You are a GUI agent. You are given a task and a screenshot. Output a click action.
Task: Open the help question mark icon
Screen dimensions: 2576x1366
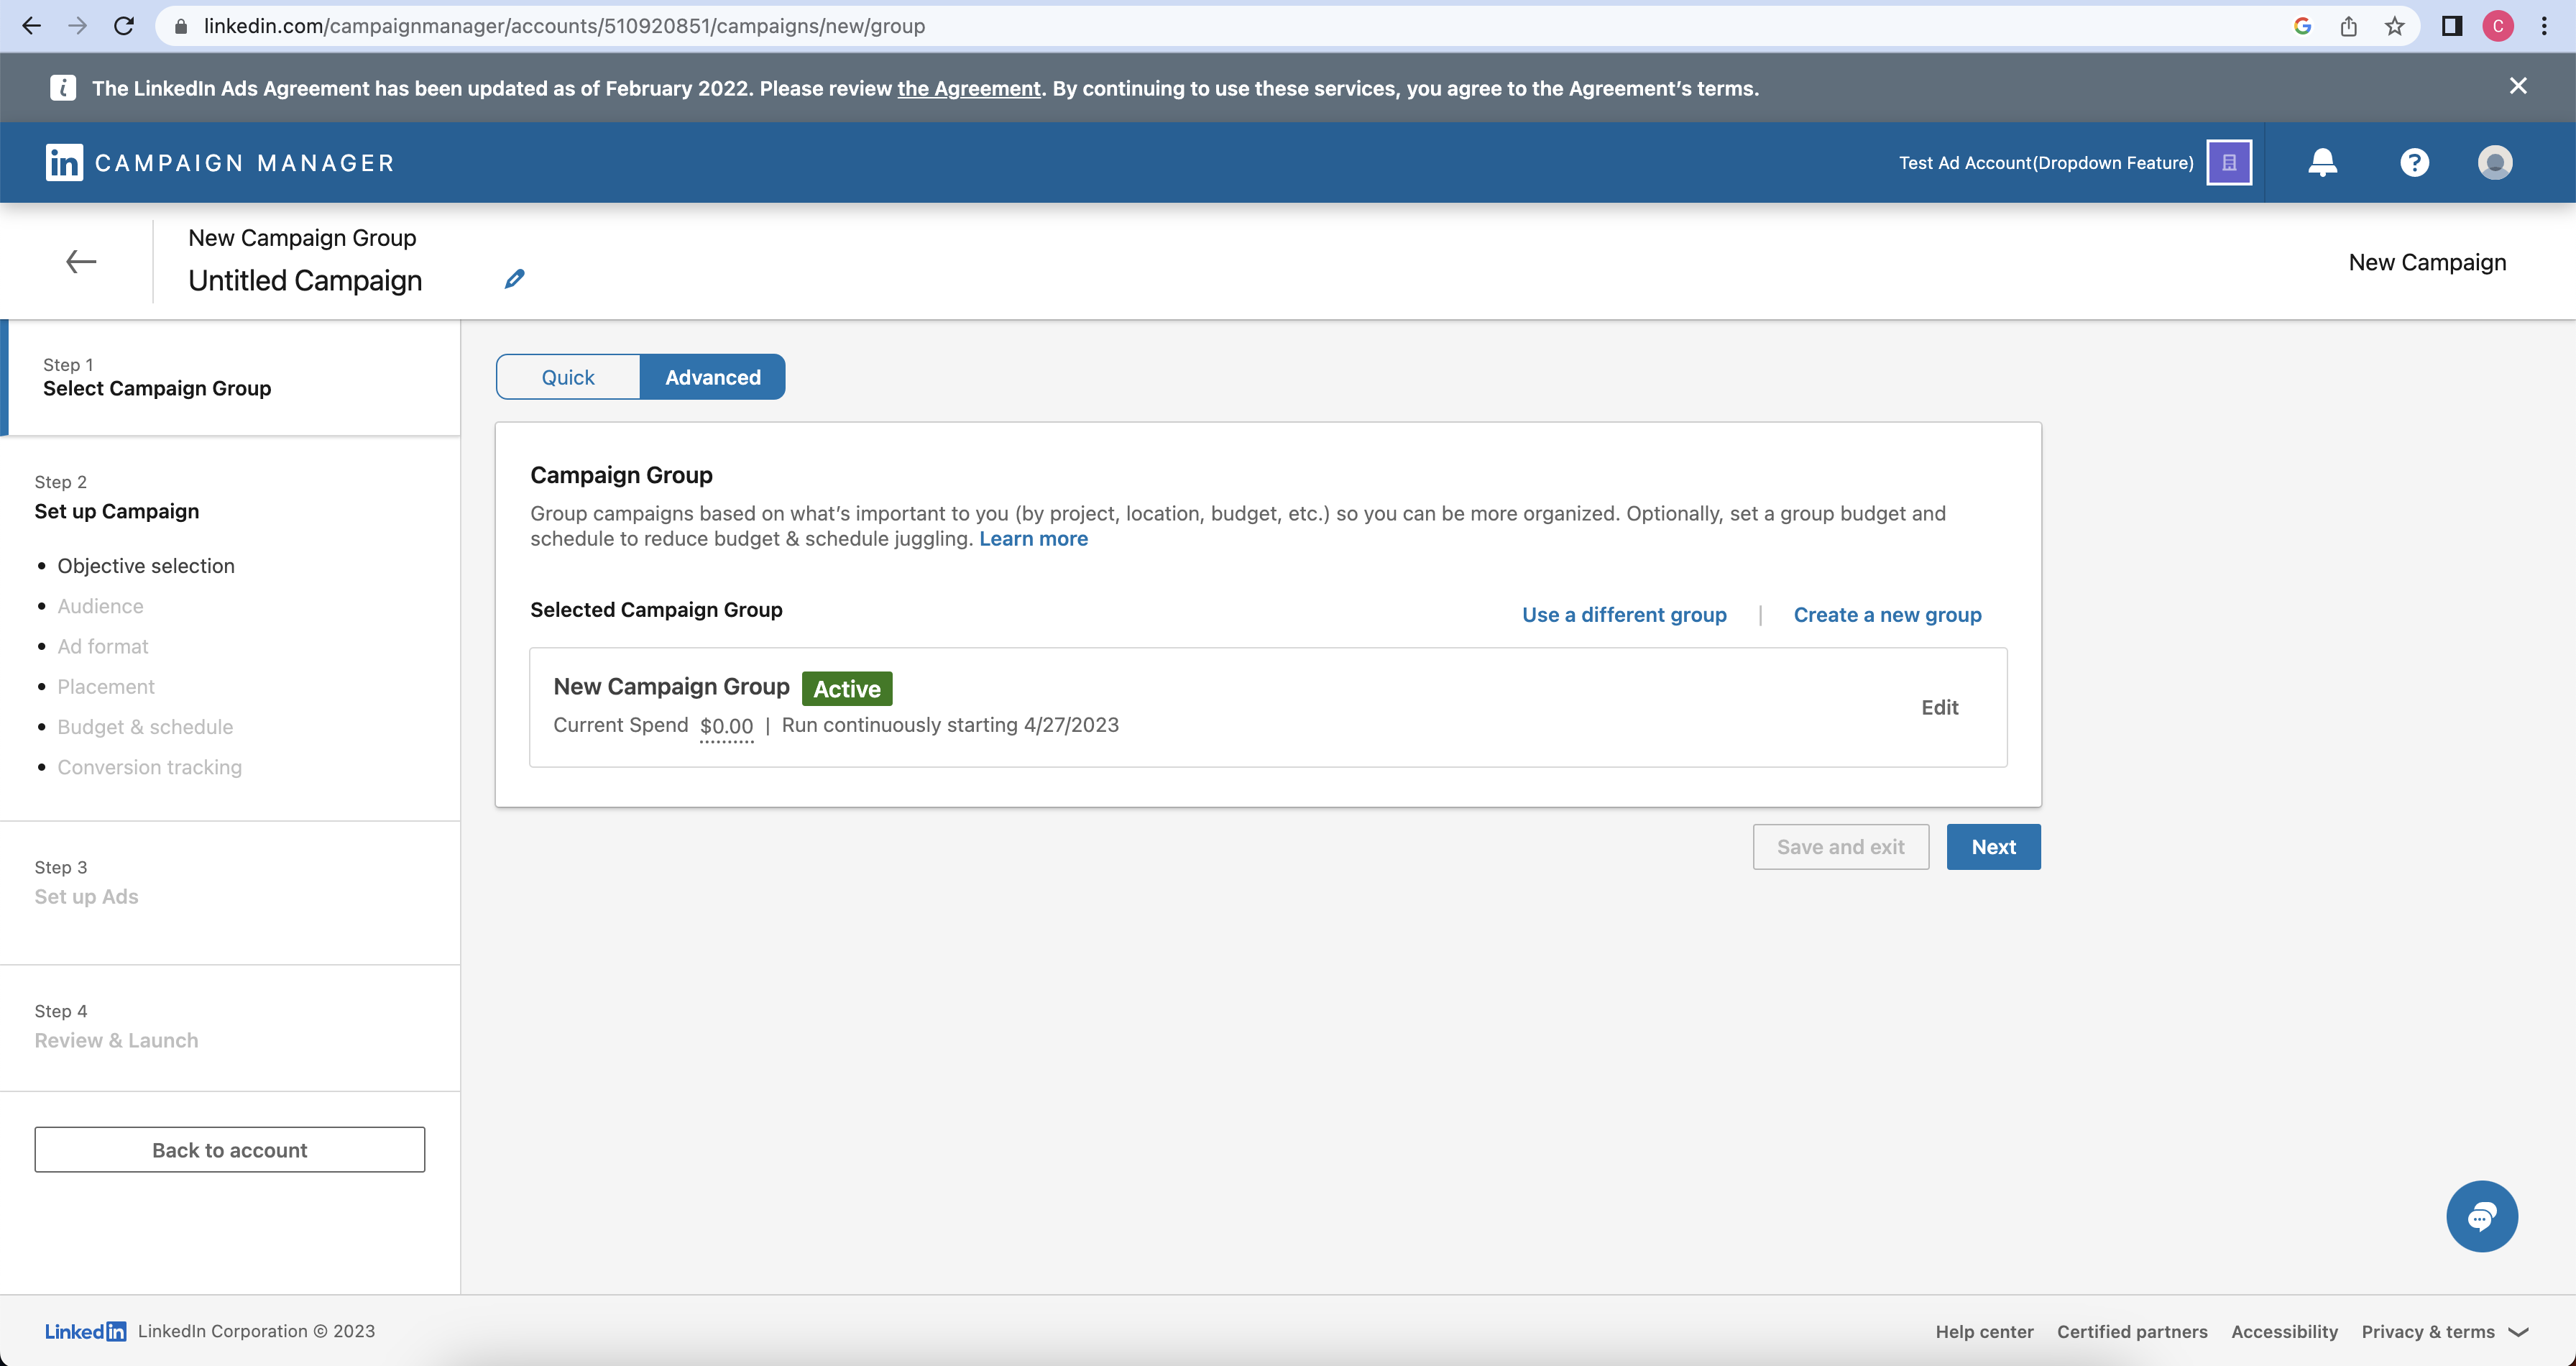tap(2414, 162)
